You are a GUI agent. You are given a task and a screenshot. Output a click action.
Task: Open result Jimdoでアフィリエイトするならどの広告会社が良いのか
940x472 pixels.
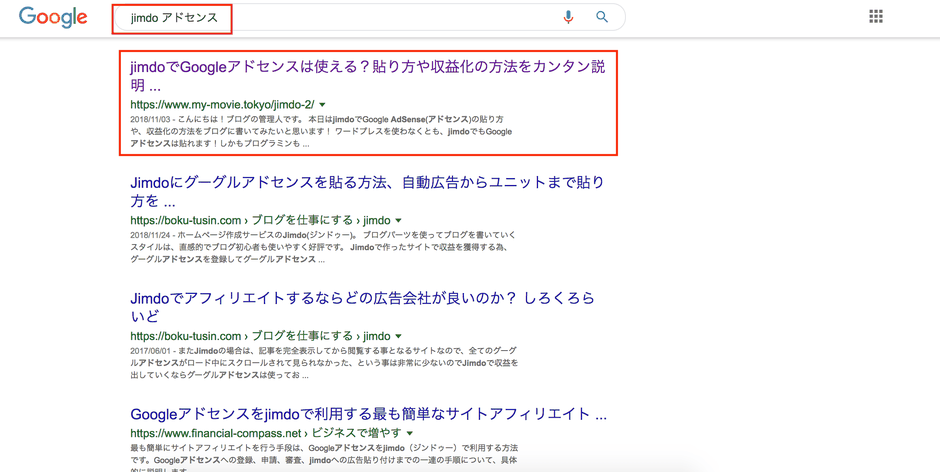[362, 306]
